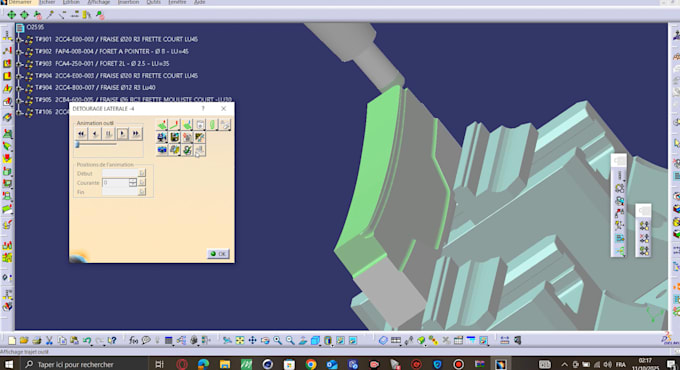The width and height of the screenshot is (680, 370).
Task: Open File Explorer from the taskbar
Action: [225, 364]
